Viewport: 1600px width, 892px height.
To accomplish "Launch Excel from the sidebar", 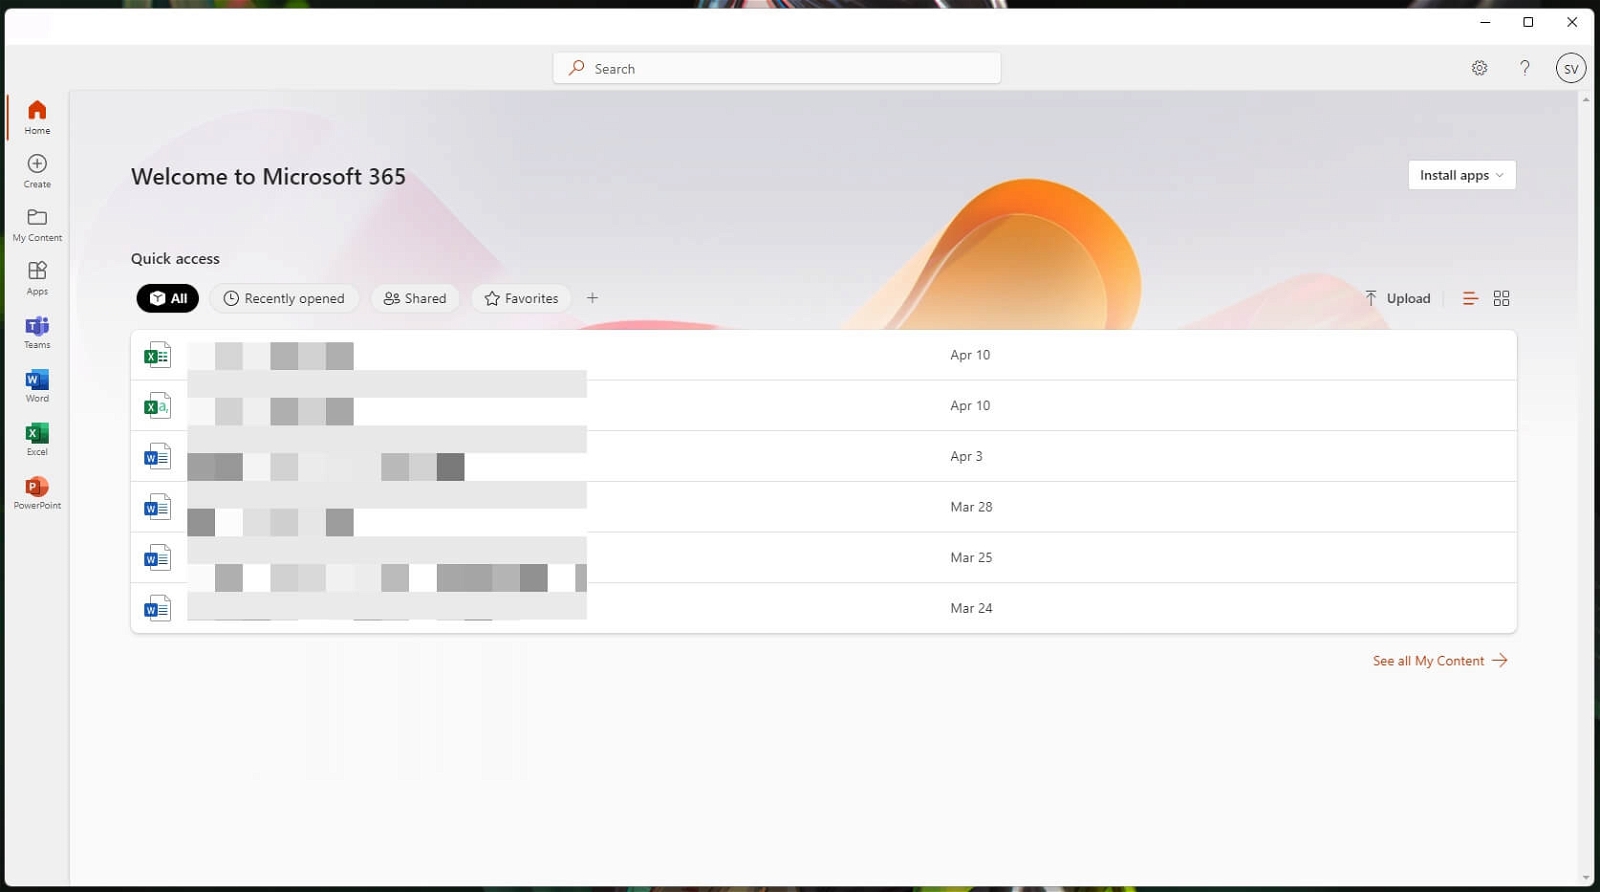I will [x=37, y=439].
